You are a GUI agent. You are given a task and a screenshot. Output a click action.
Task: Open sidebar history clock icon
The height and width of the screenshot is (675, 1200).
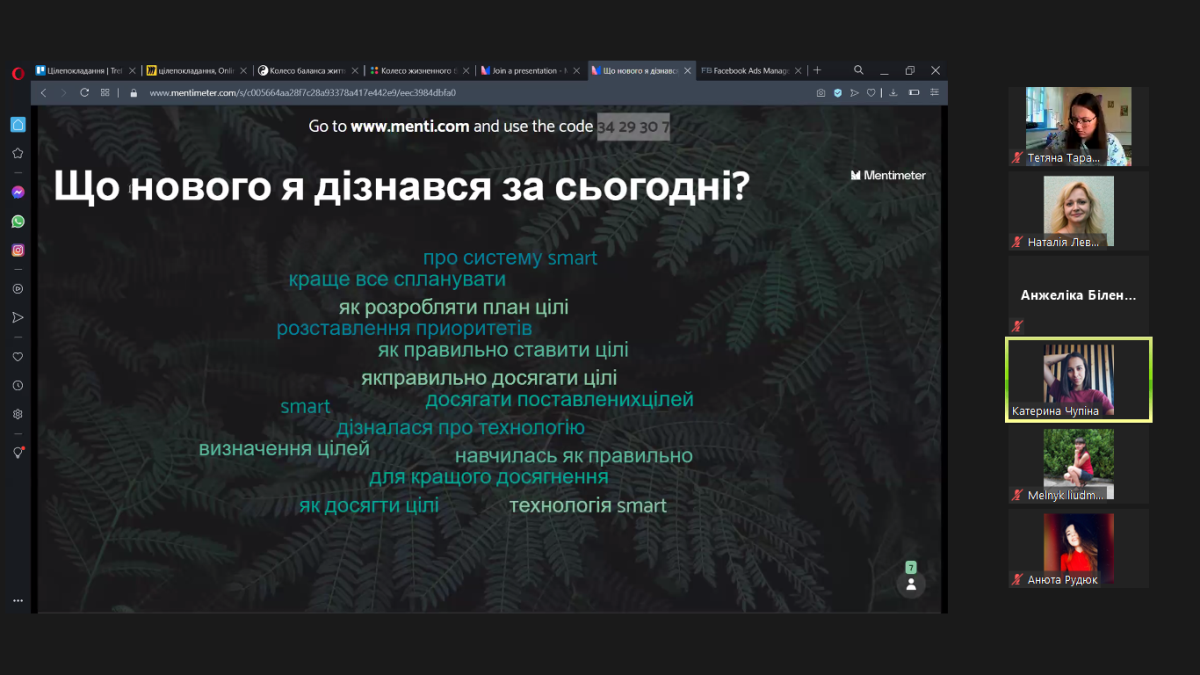coord(18,385)
